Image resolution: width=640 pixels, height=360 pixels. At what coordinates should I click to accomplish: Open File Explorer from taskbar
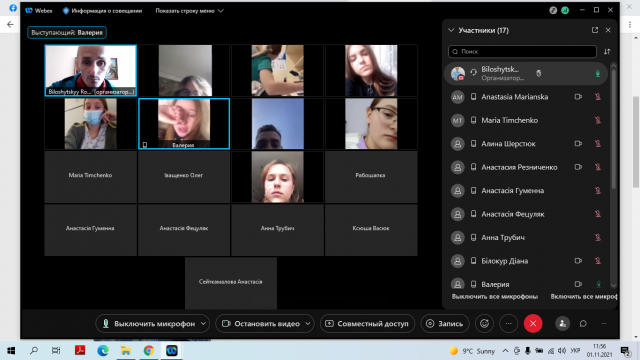[126, 351]
